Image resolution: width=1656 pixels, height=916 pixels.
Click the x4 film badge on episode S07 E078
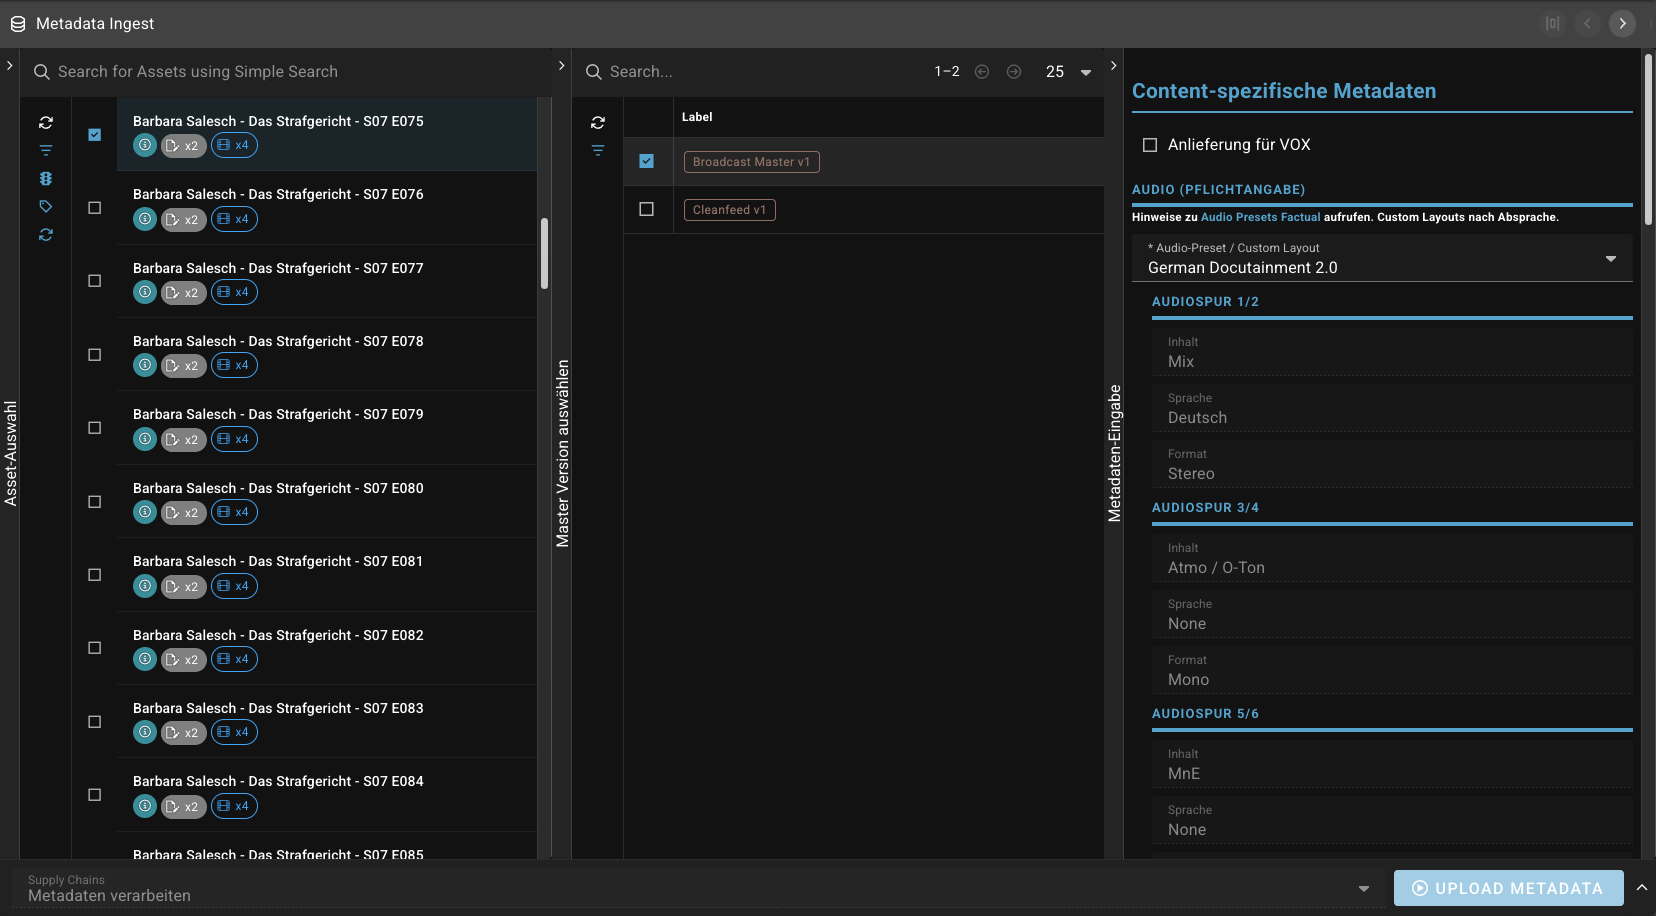[234, 365]
